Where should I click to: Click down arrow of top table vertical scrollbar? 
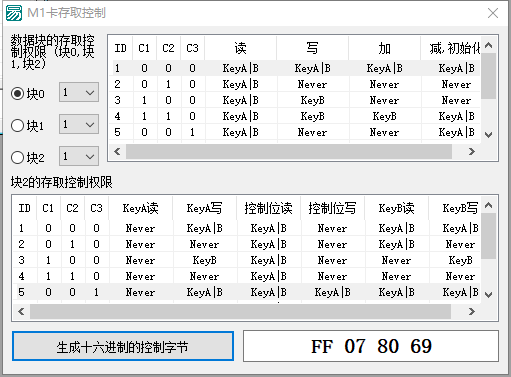click(x=489, y=135)
